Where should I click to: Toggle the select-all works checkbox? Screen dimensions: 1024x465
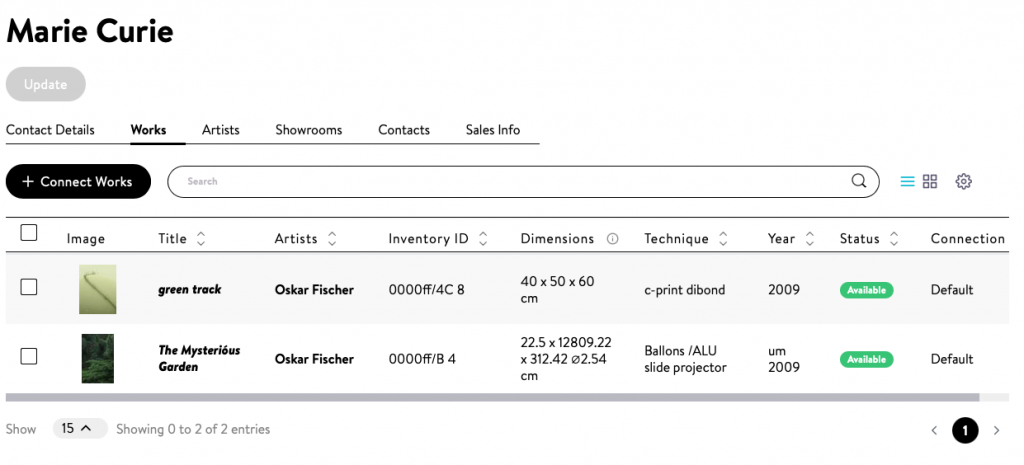[x=29, y=233]
